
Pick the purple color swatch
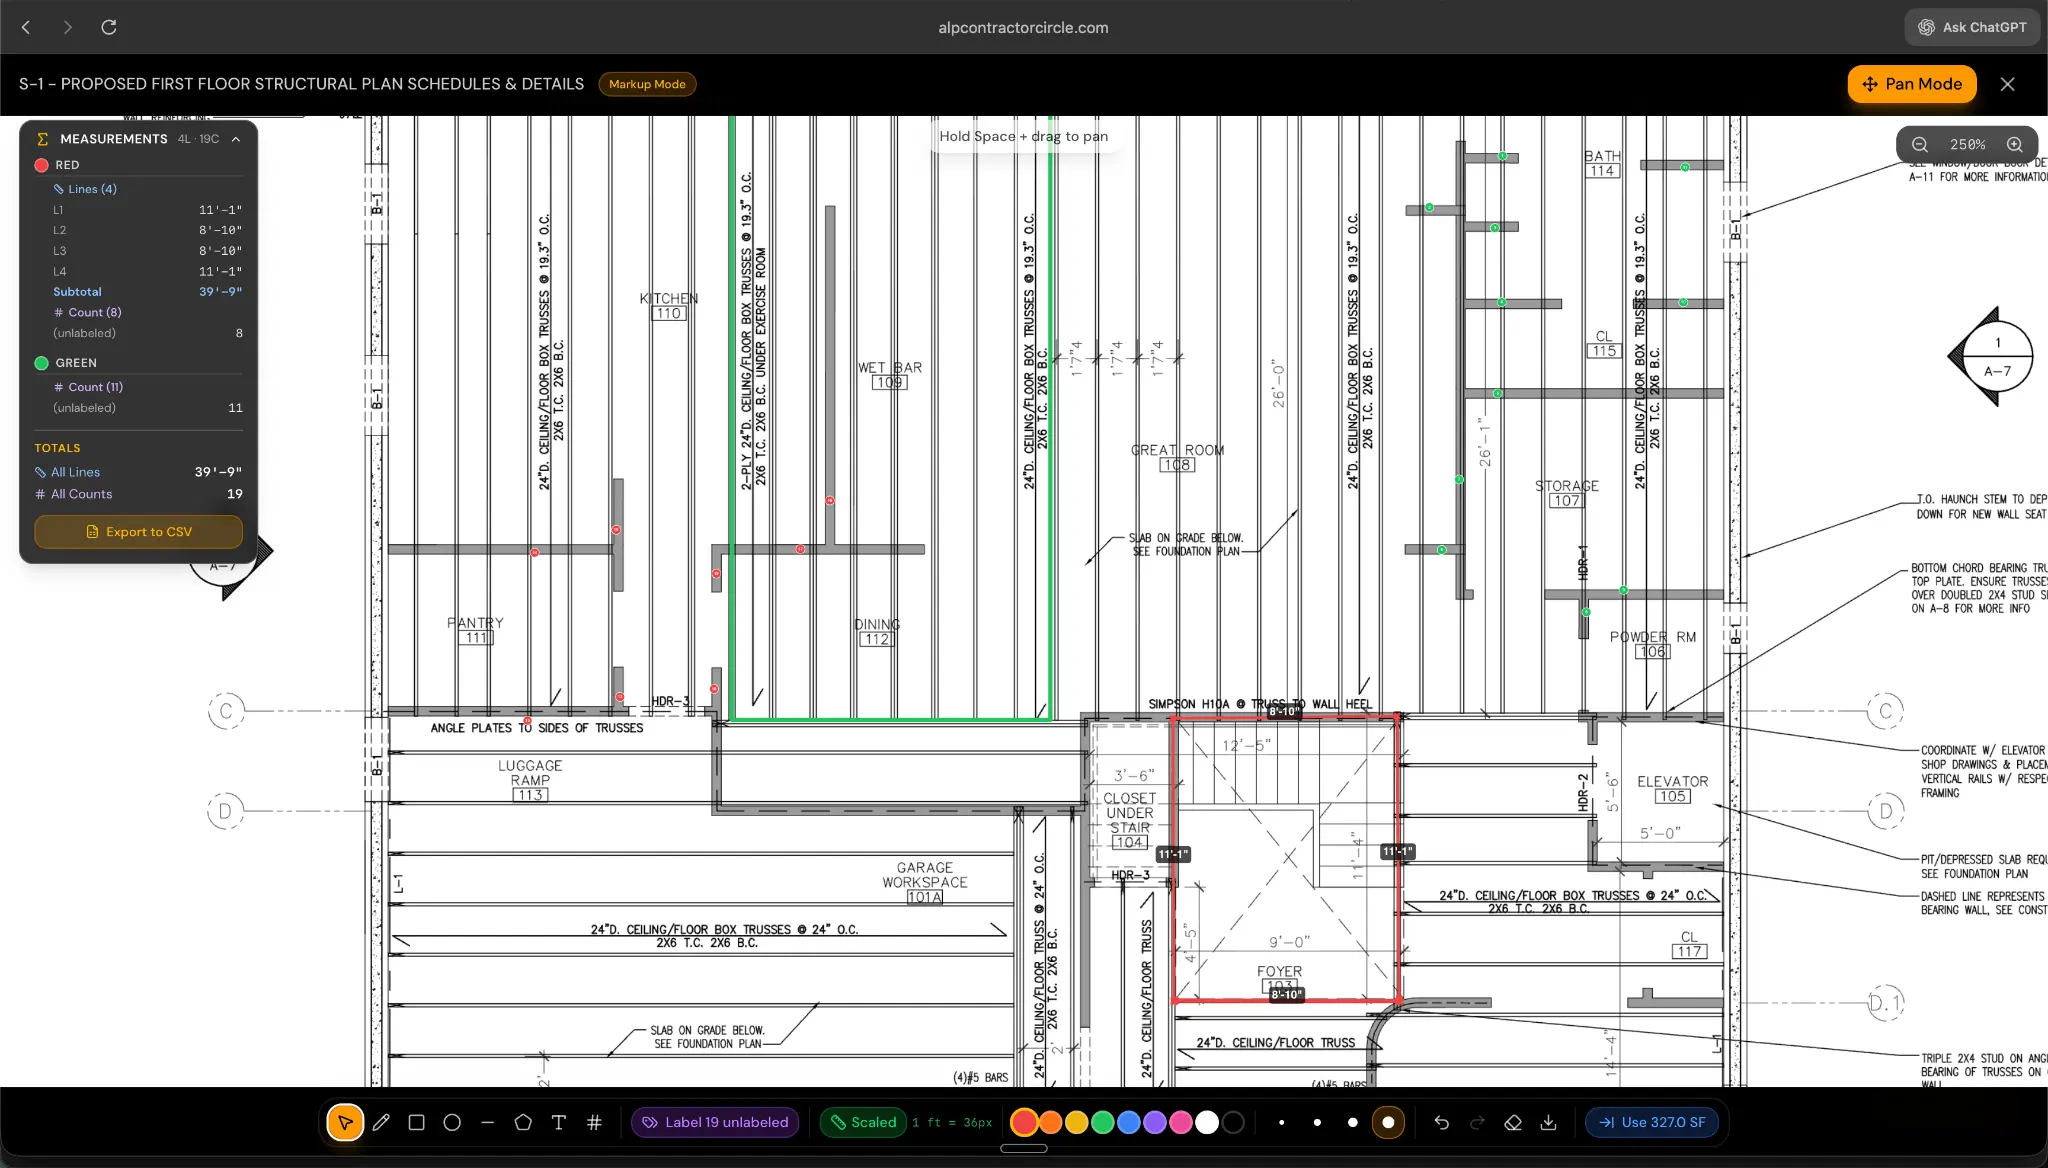(x=1154, y=1122)
